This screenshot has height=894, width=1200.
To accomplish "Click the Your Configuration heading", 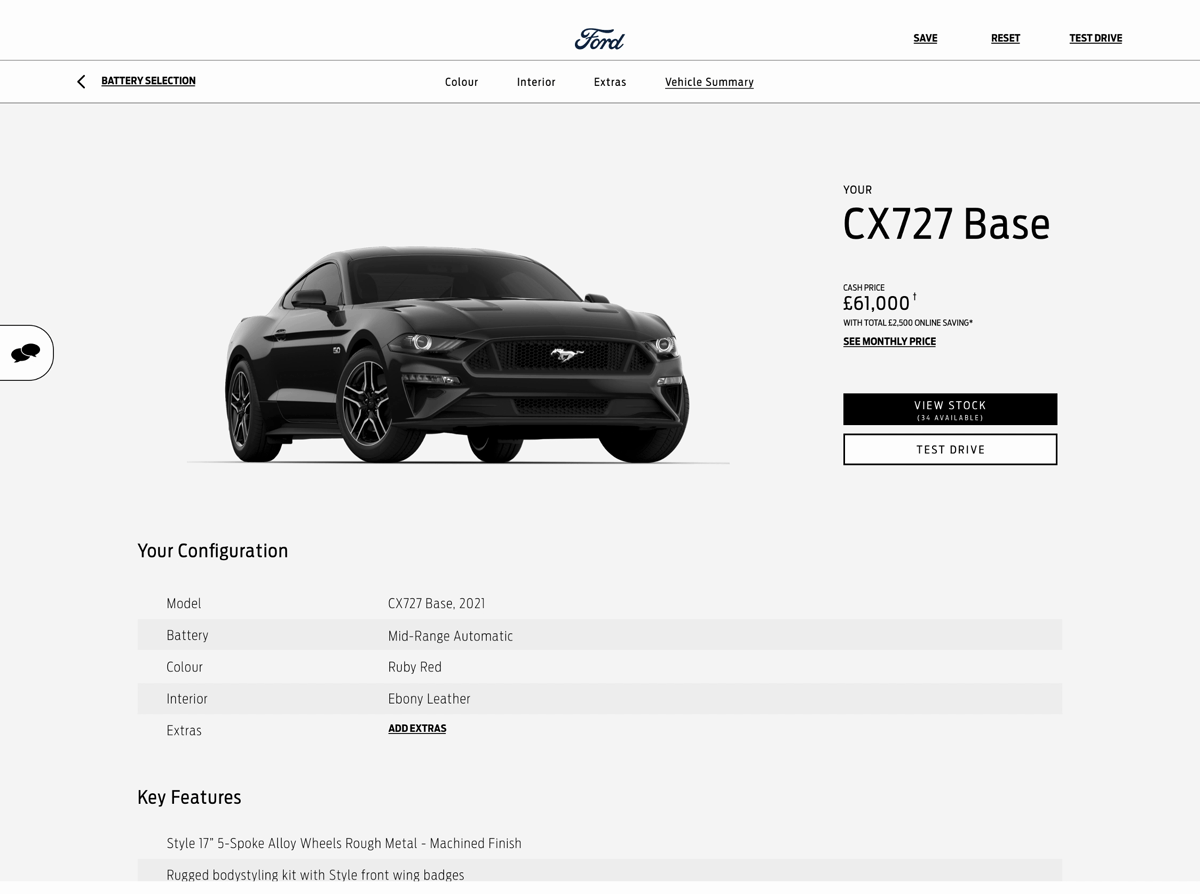I will coord(213,551).
